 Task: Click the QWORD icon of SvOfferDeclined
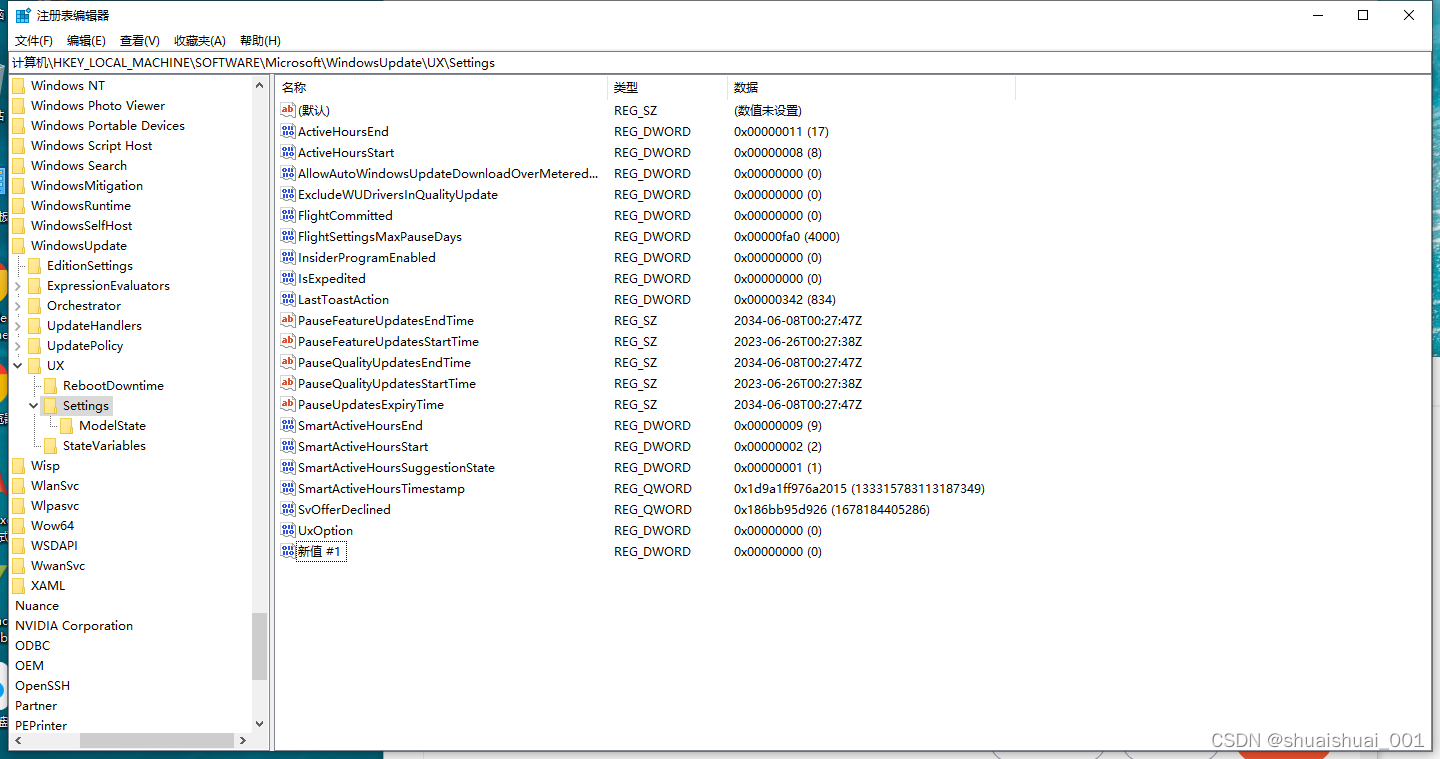pos(288,509)
